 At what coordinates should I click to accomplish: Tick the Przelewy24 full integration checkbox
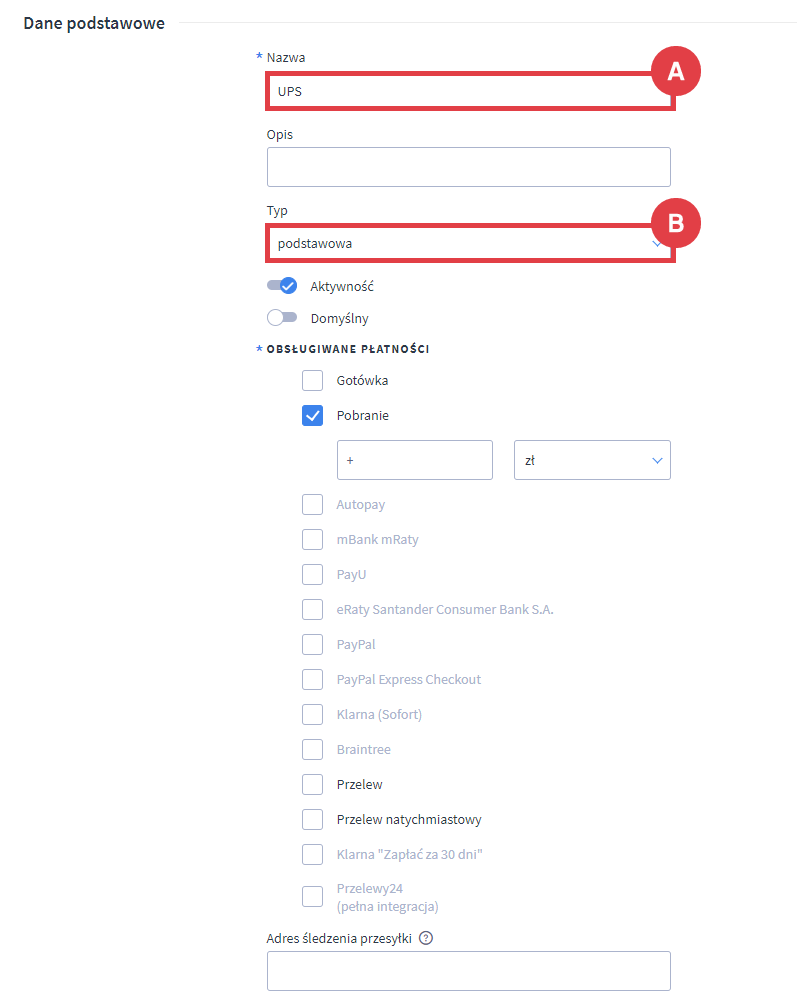tap(312, 897)
